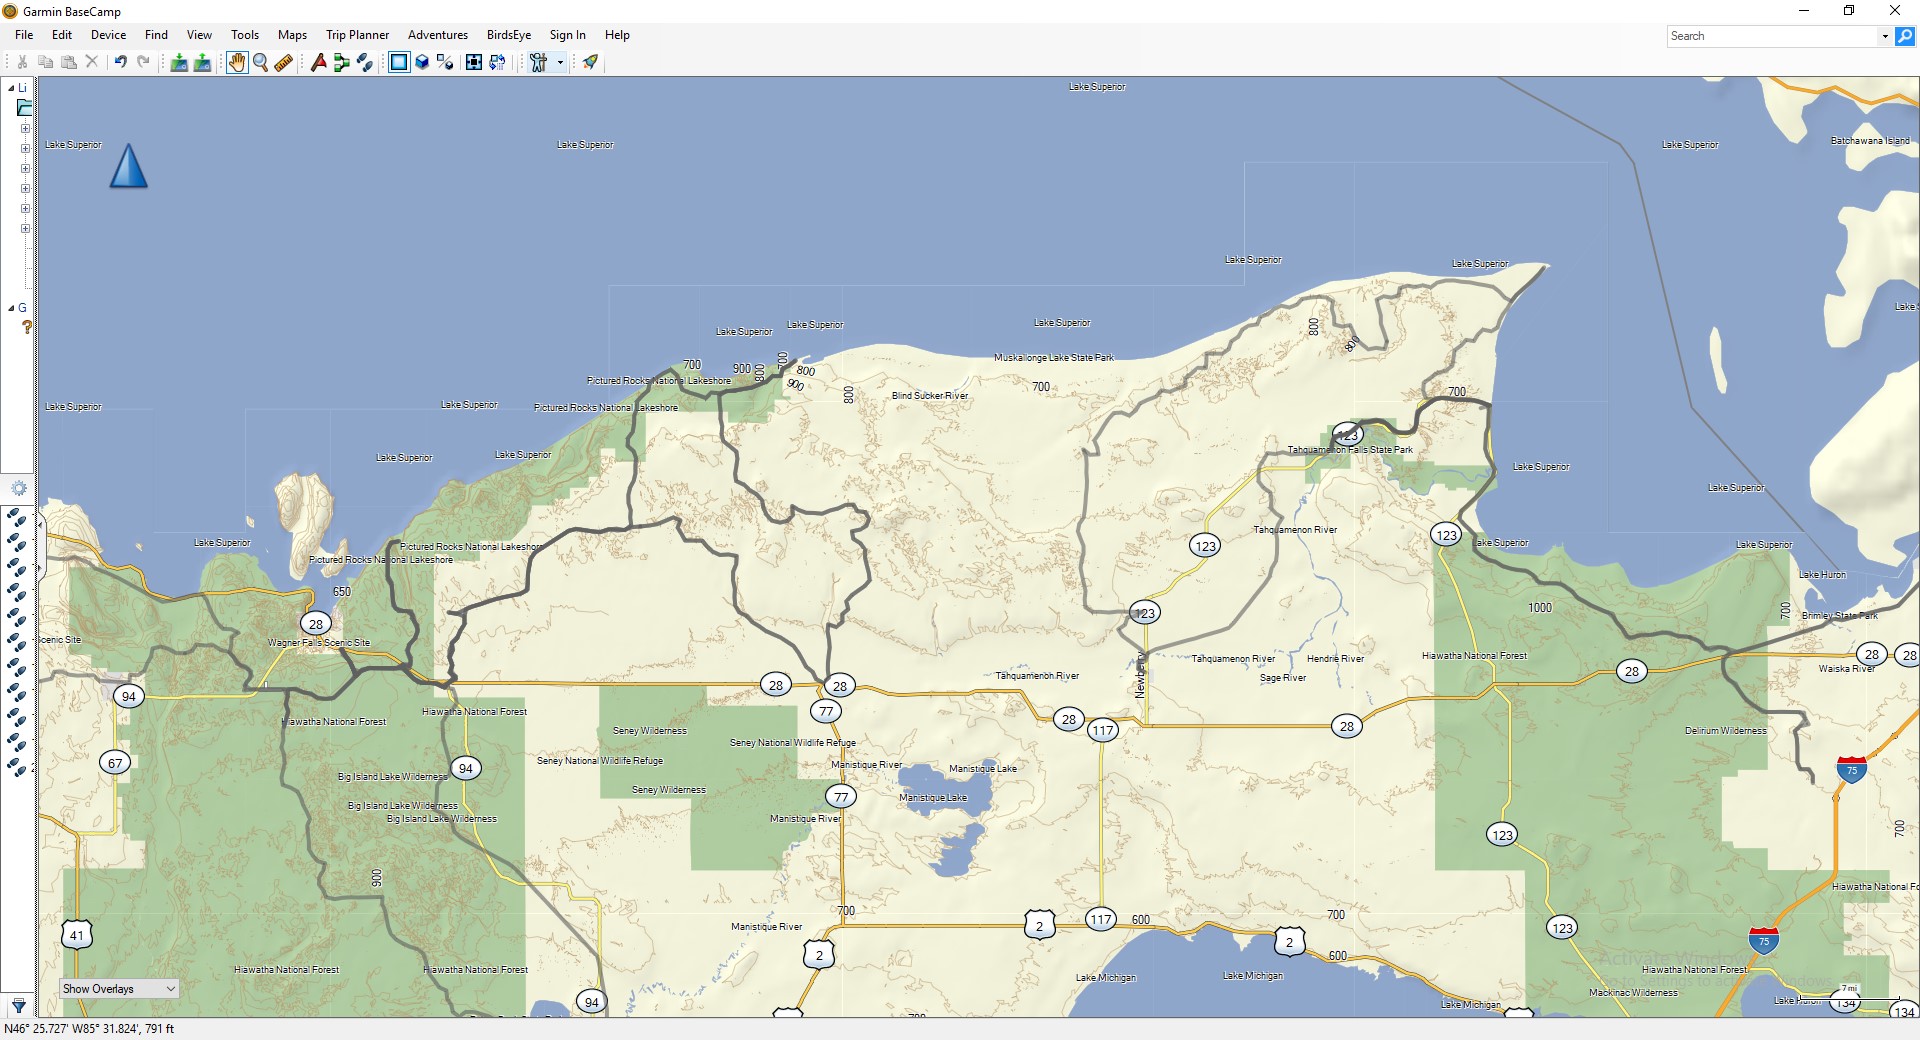1920x1040 pixels.
Task: Open the BirdsEye menu
Action: (x=509, y=34)
